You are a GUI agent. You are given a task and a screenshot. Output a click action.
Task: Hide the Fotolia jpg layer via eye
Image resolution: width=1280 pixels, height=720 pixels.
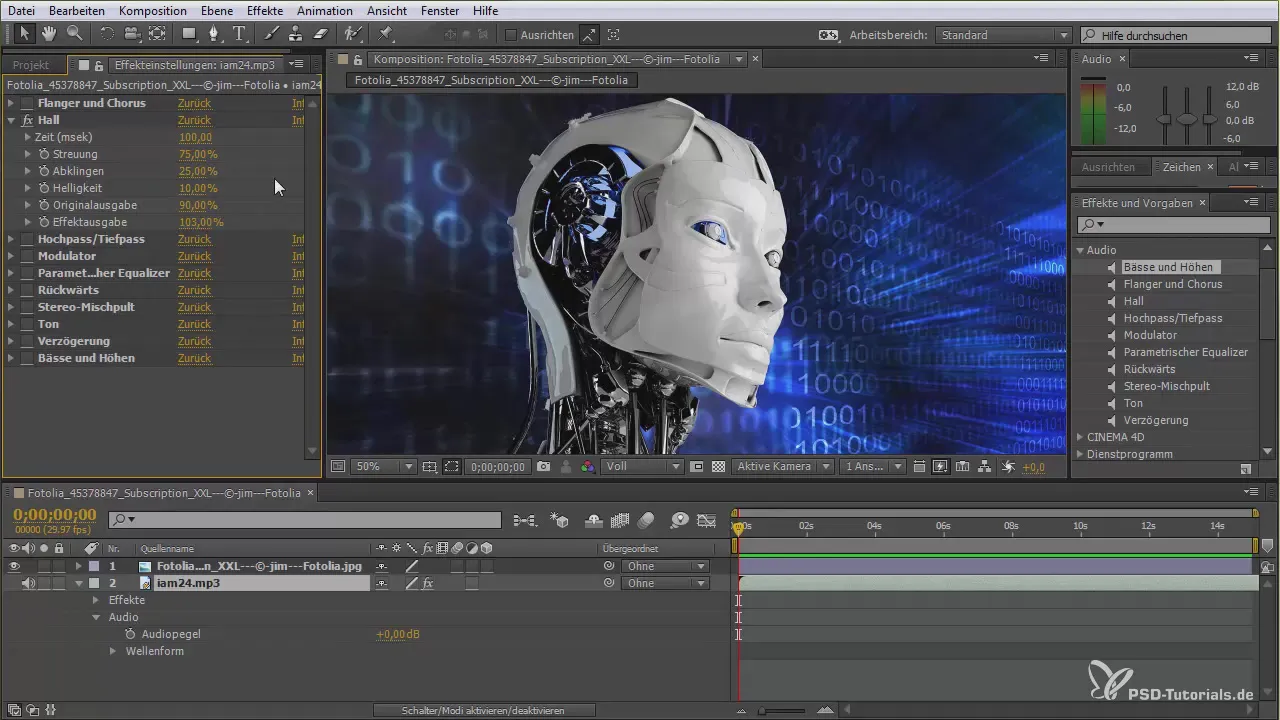[14, 566]
